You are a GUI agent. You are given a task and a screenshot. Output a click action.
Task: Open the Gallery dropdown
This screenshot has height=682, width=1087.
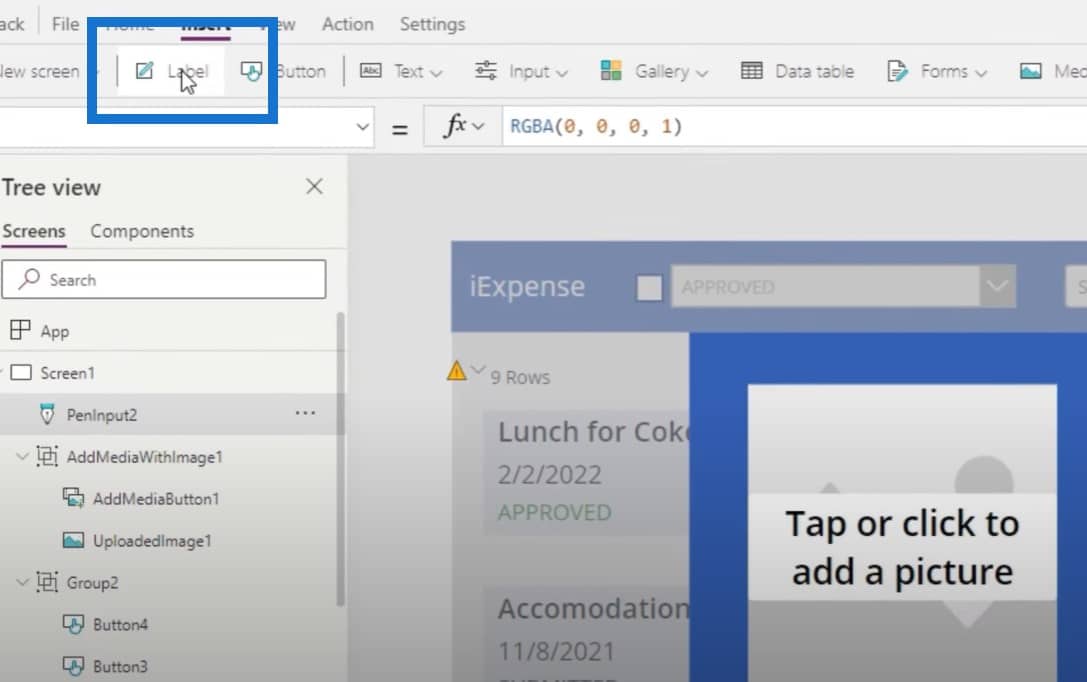(654, 71)
